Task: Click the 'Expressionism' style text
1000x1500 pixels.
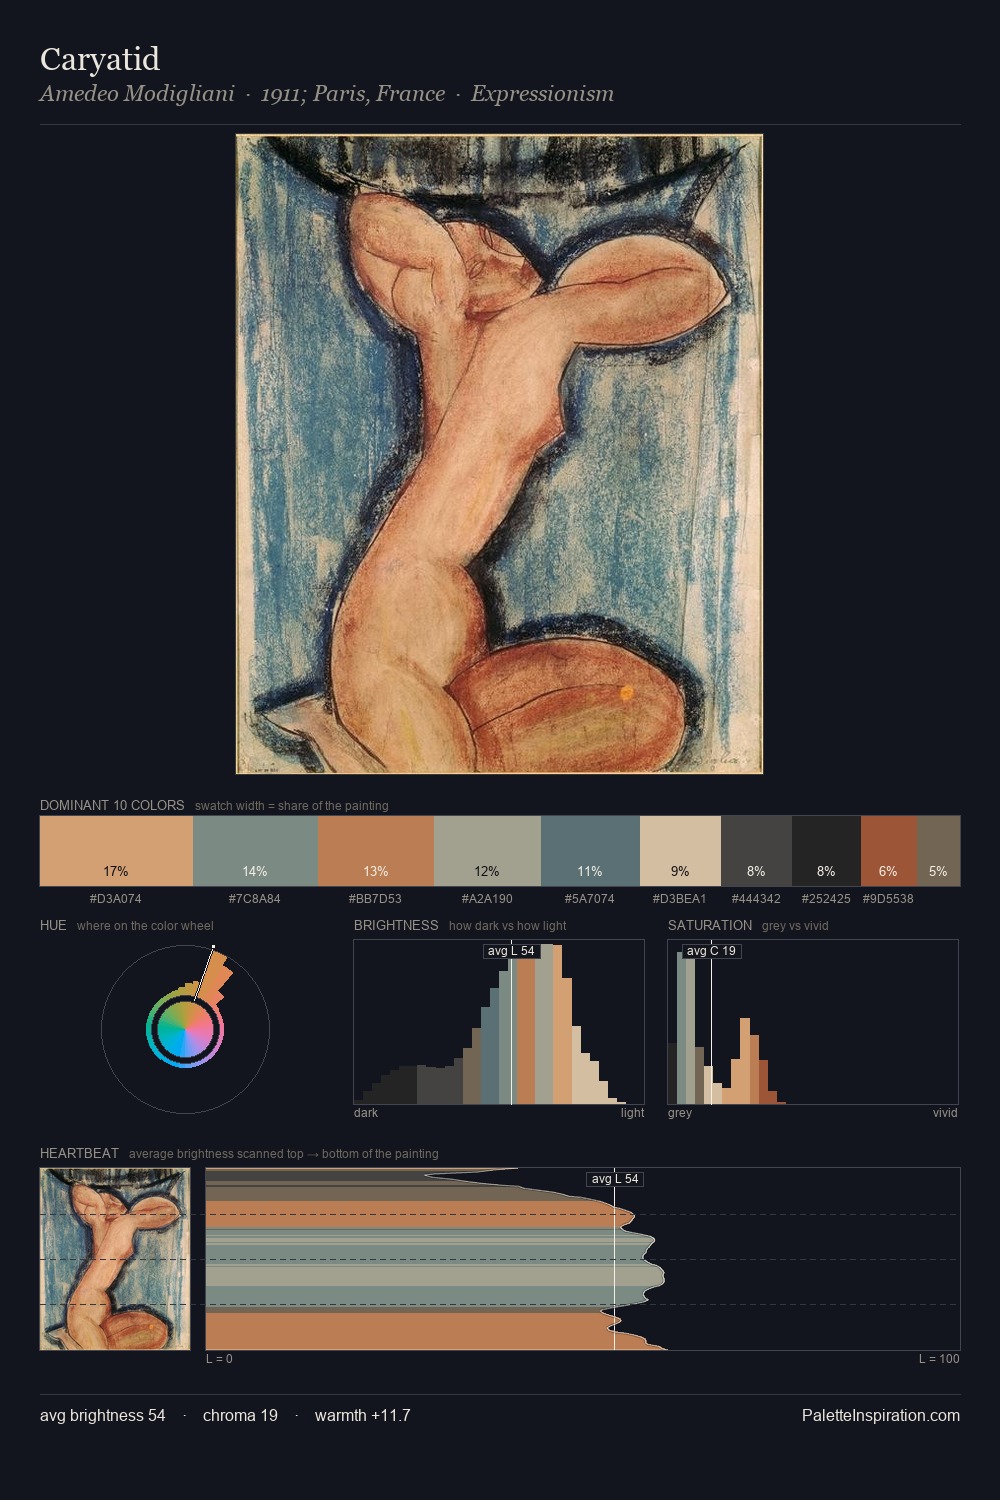Action: coord(542,94)
